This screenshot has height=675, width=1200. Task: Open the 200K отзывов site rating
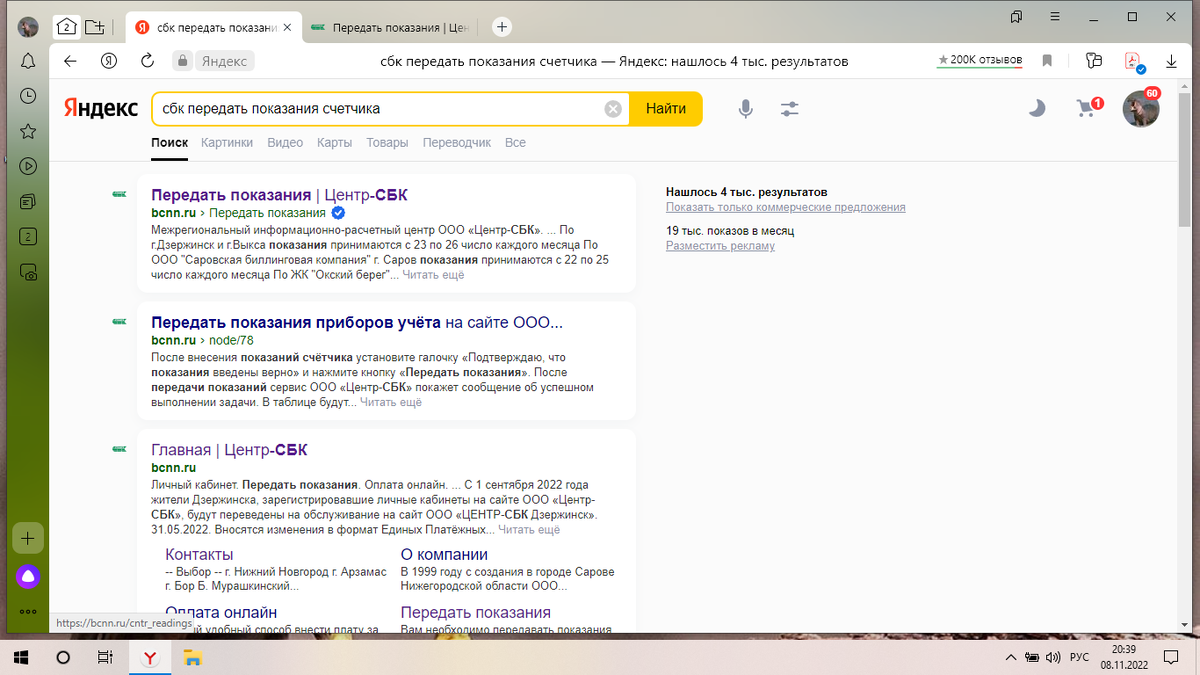[980, 61]
